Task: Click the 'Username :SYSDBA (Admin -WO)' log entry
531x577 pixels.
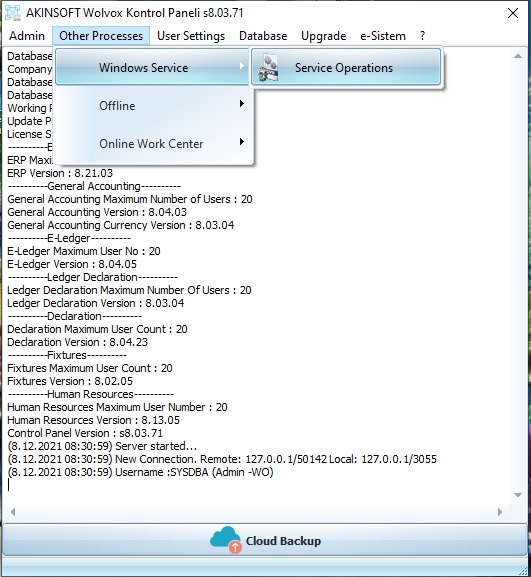Action: (x=140, y=472)
